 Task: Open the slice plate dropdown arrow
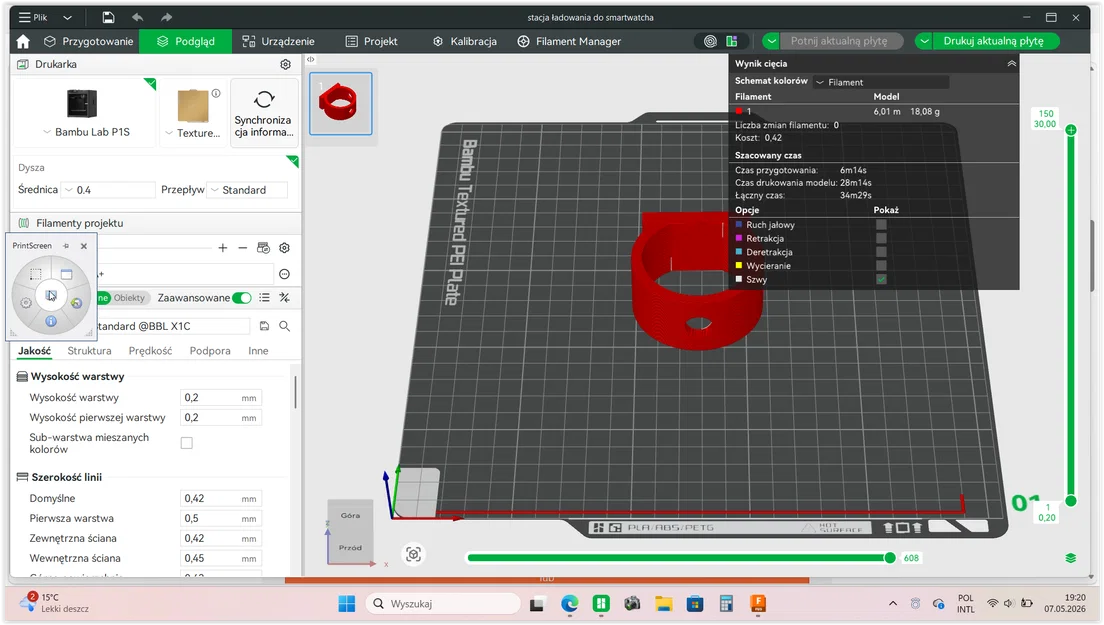tap(771, 42)
